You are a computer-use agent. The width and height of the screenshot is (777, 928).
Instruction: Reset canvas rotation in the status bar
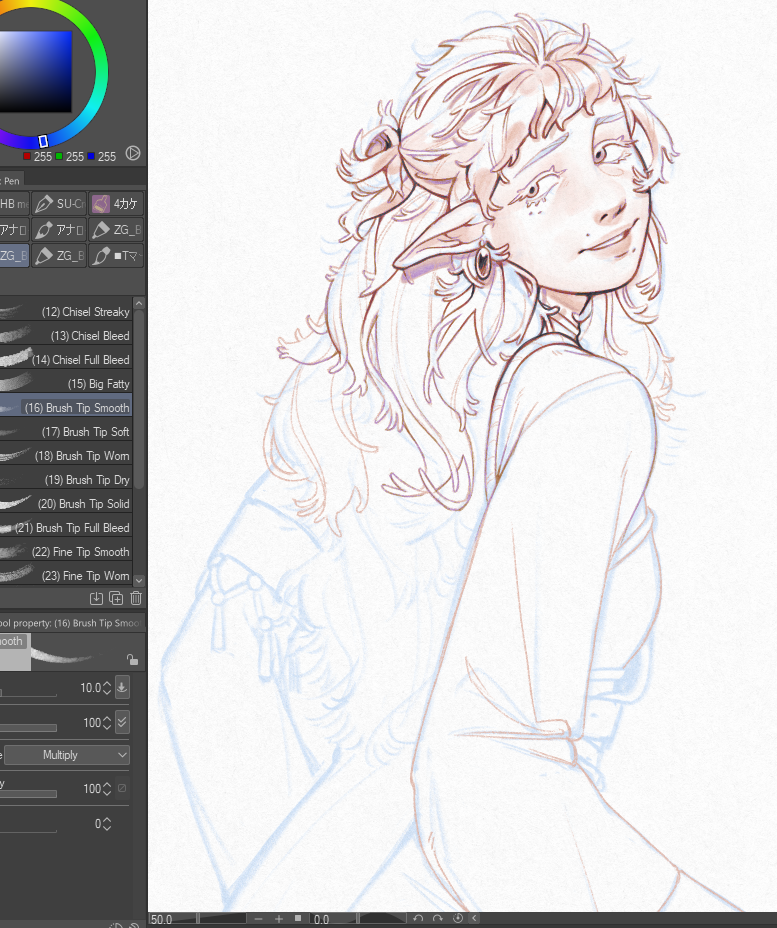click(458, 918)
